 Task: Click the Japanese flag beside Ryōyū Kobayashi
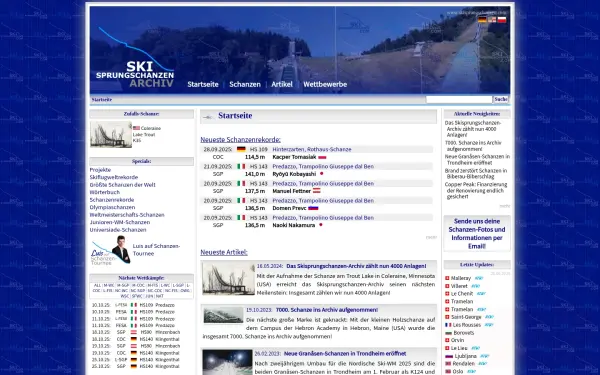321,174
